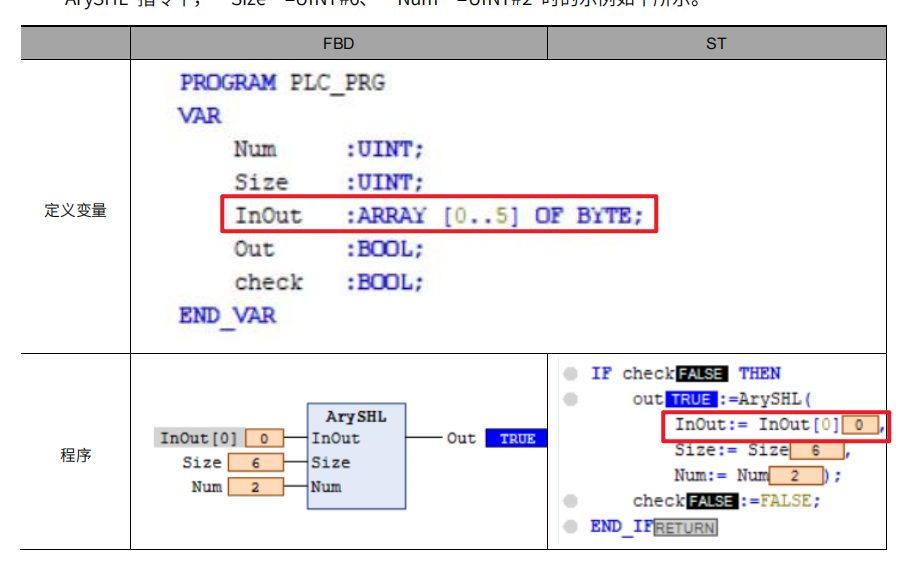
Task: Click the gray dot beside the IF check line
Action: [x=570, y=374]
